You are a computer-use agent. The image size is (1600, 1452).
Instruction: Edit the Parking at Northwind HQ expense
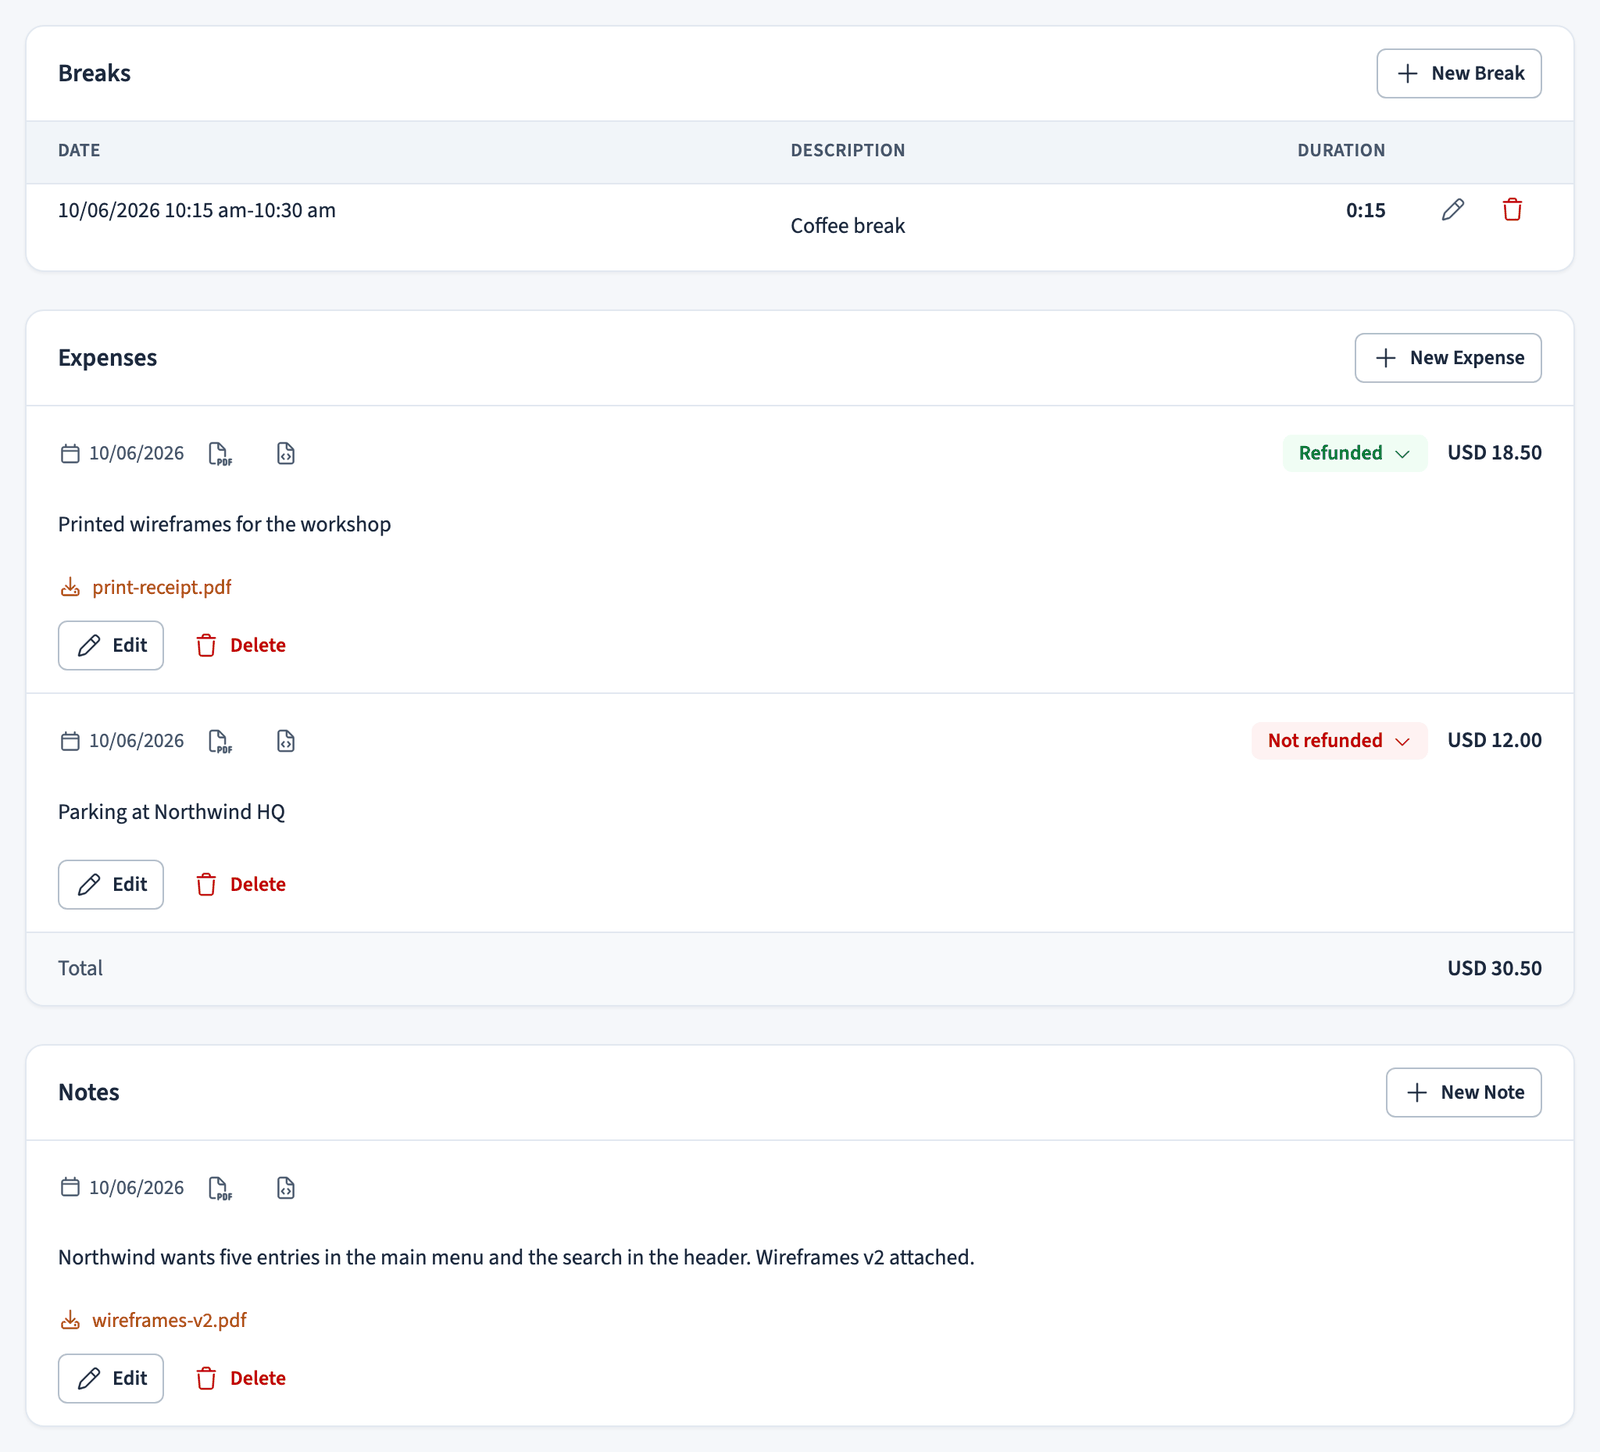[x=111, y=885]
